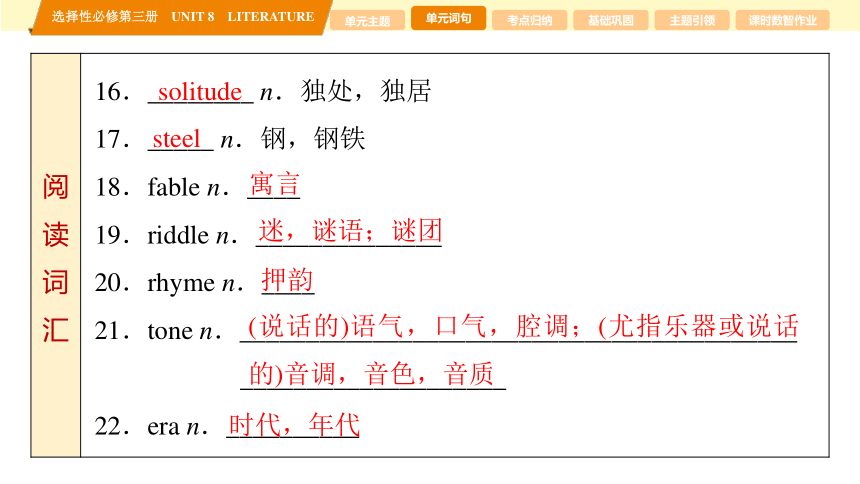Select the answer 寓言

pos(274,184)
